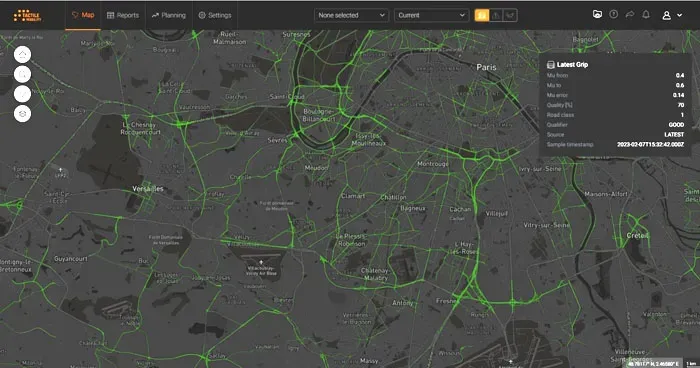Open the Map tab
Viewport: 700px width, 368px height.
(x=83, y=15)
